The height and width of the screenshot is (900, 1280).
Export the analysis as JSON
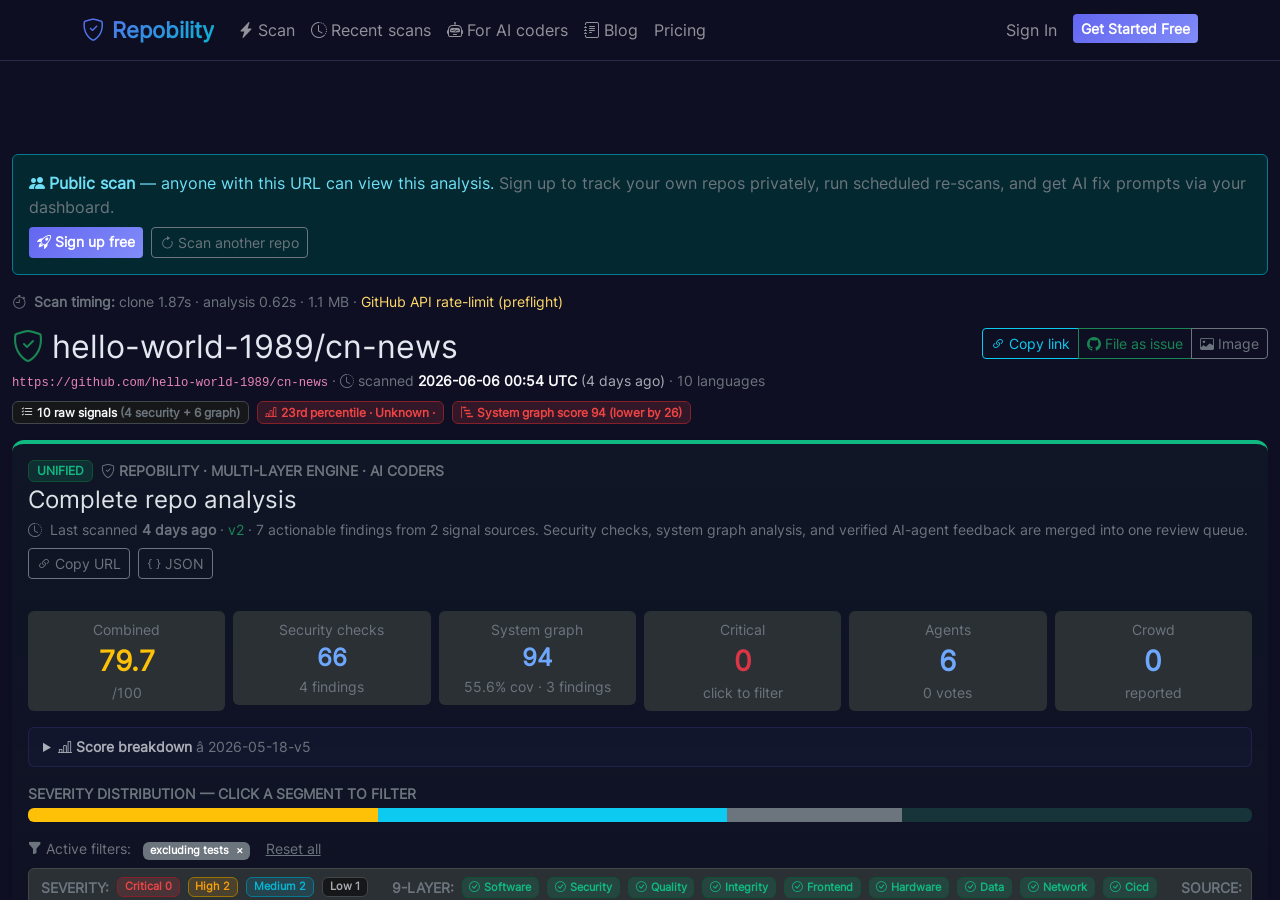[x=175, y=563]
